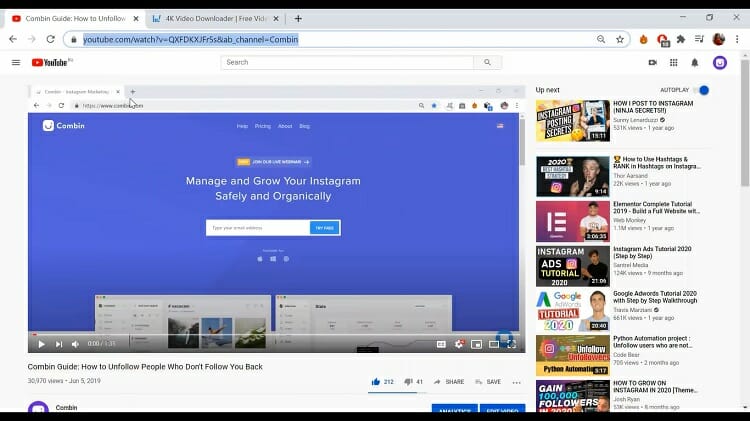Open the YouTube account avatar menu
Screen dimensions: 750x421
(719, 63)
